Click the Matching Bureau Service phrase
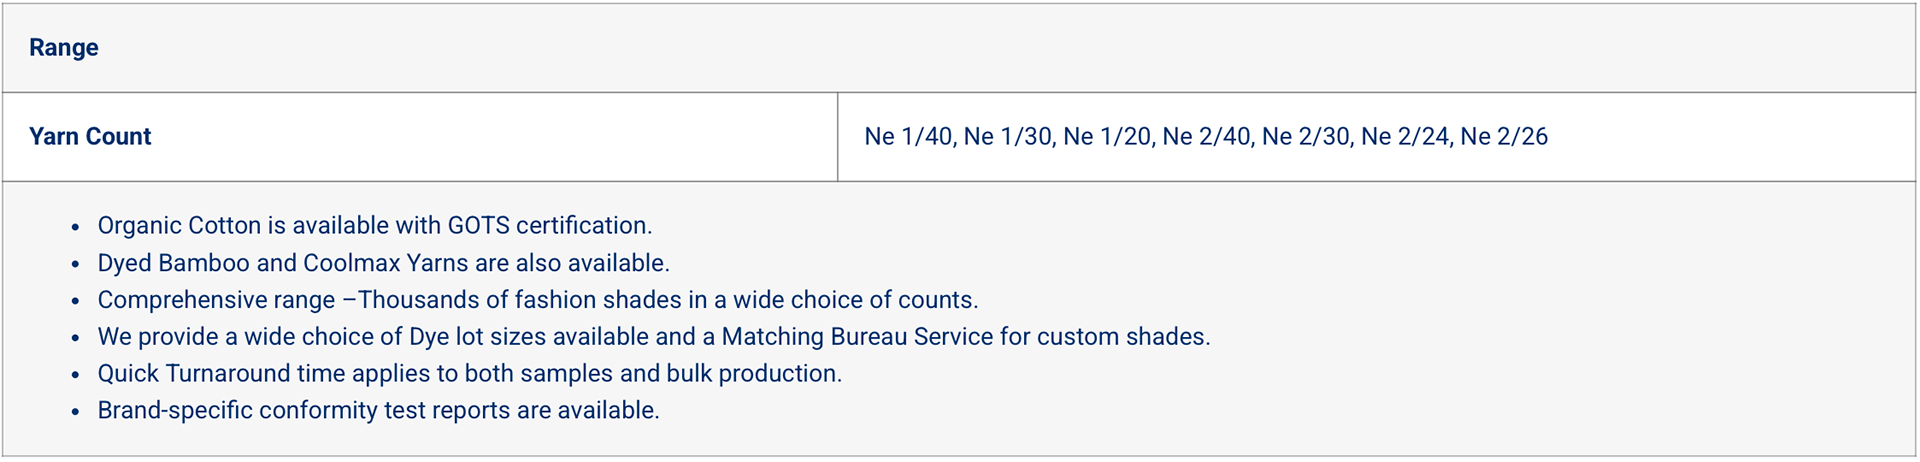 coord(858,337)
